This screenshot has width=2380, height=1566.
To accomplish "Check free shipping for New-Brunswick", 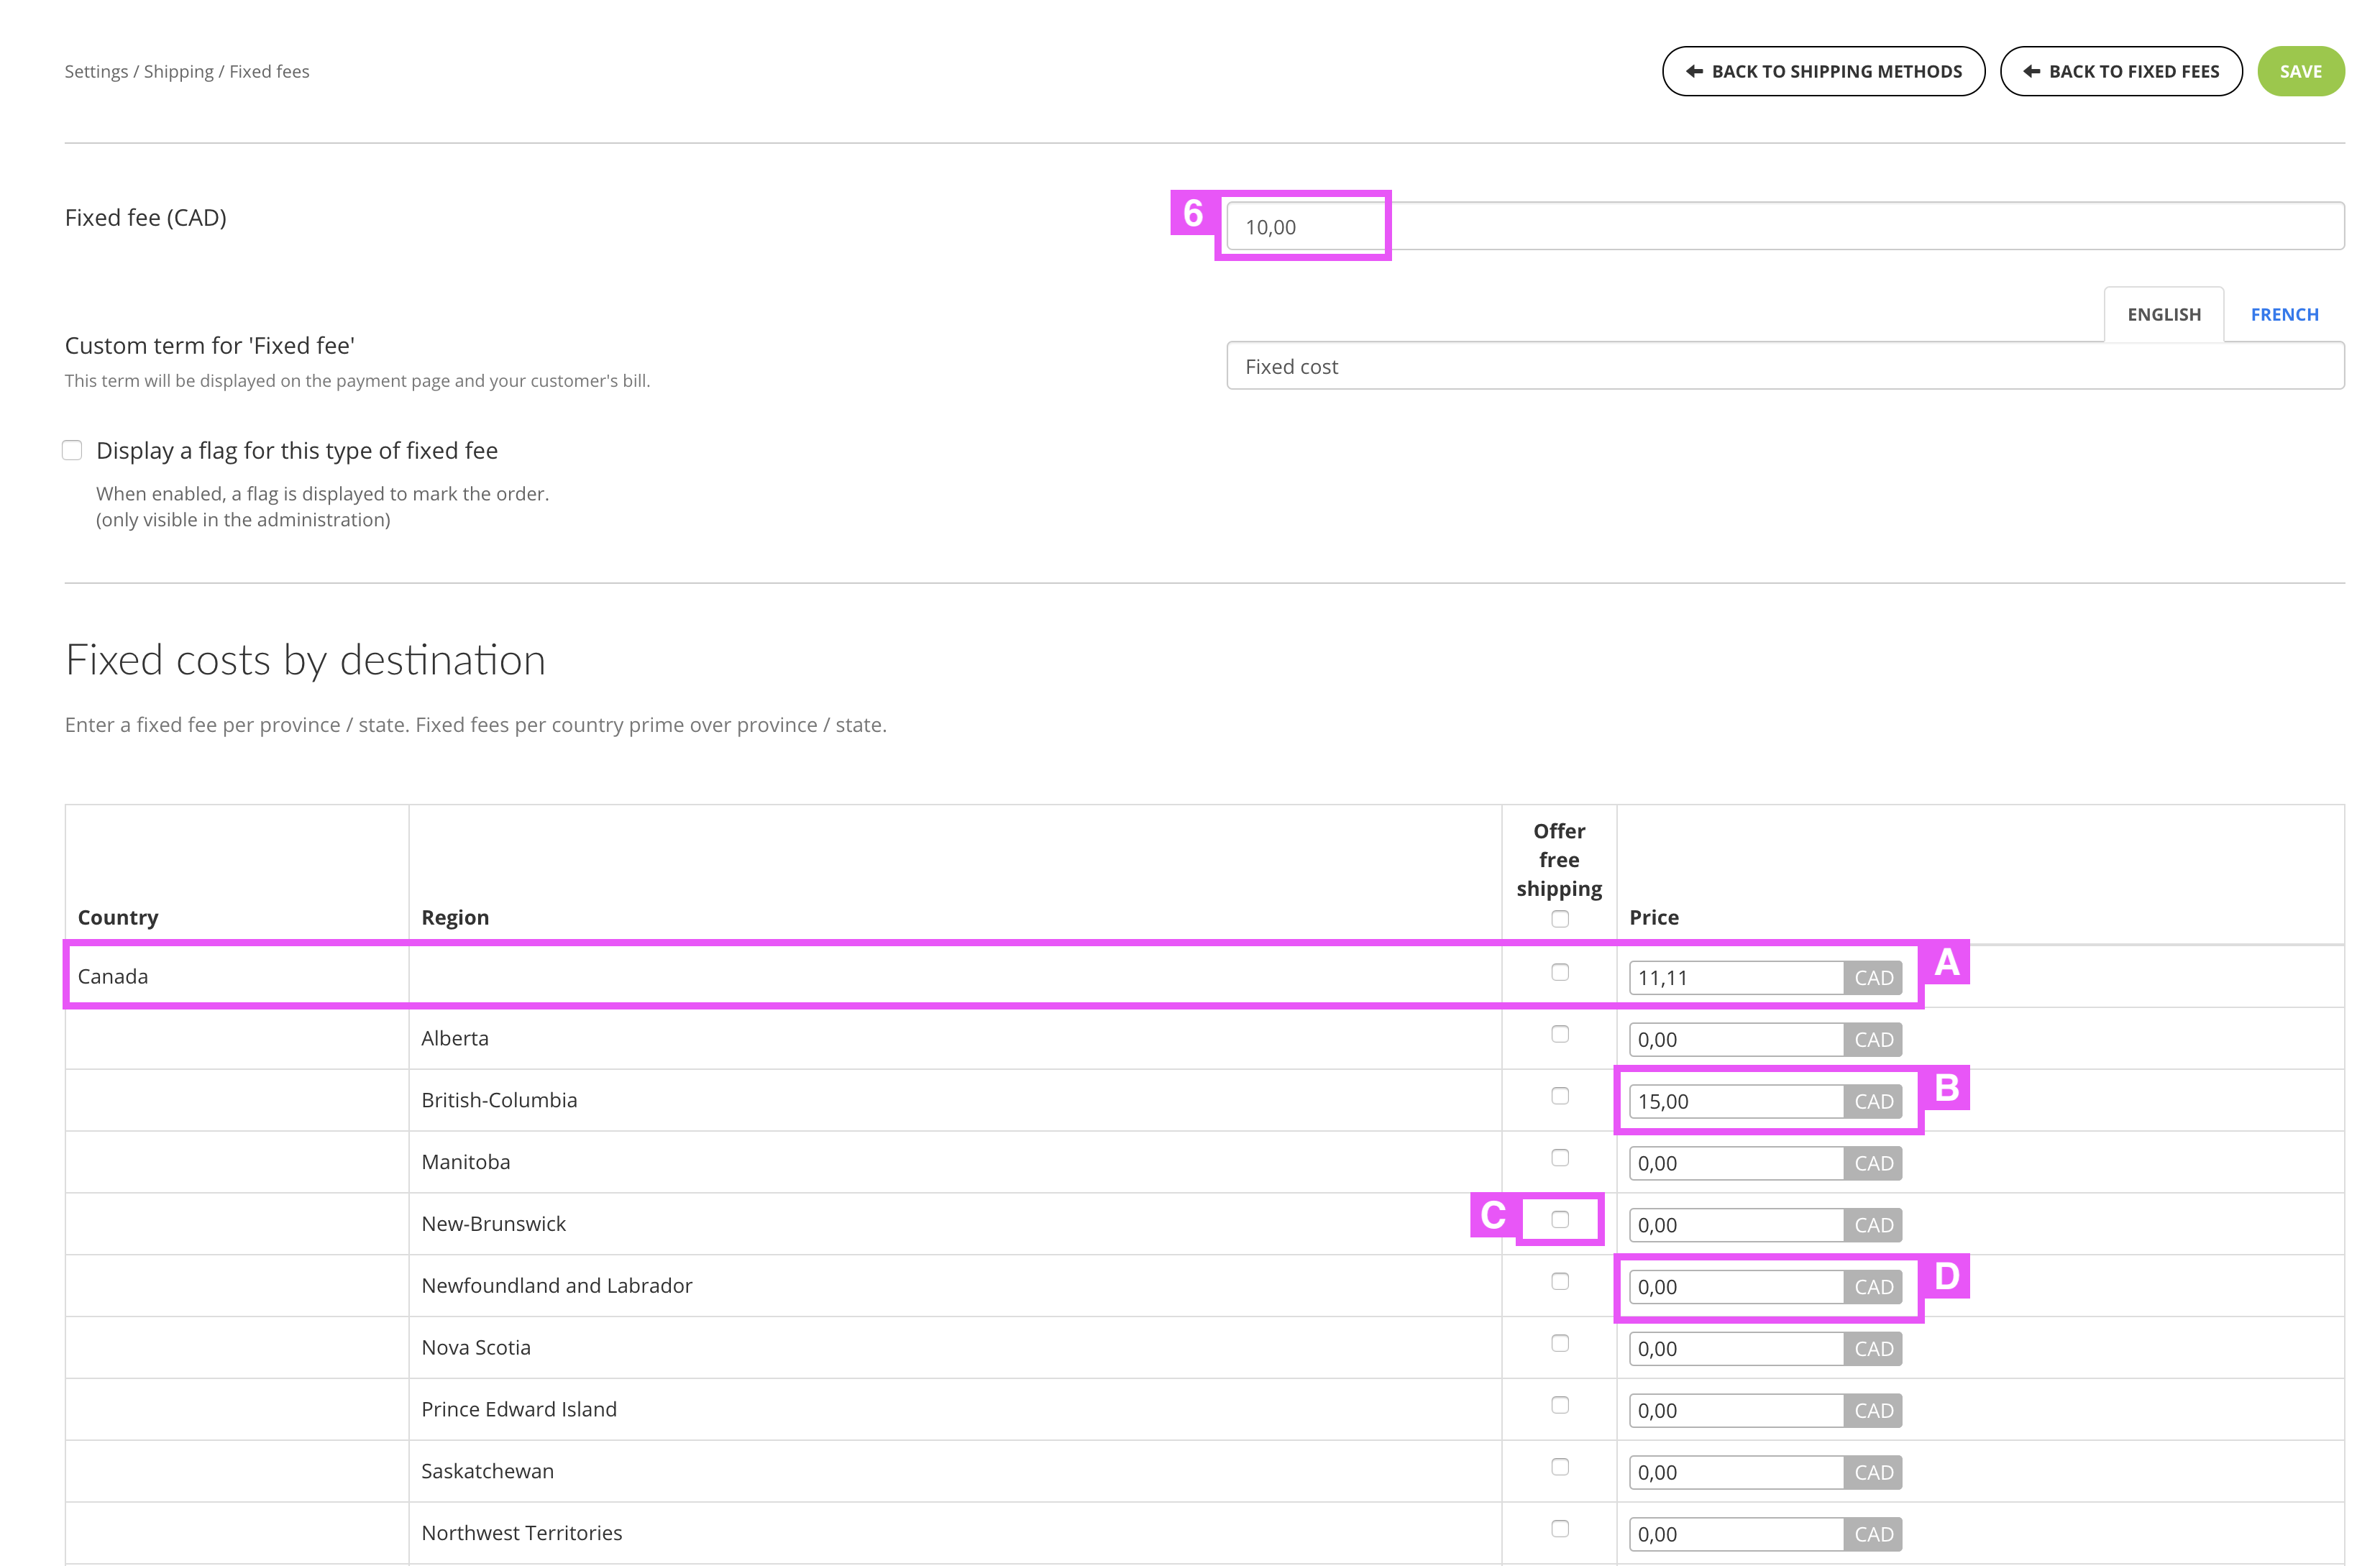I will (x=1560, y=1219).
